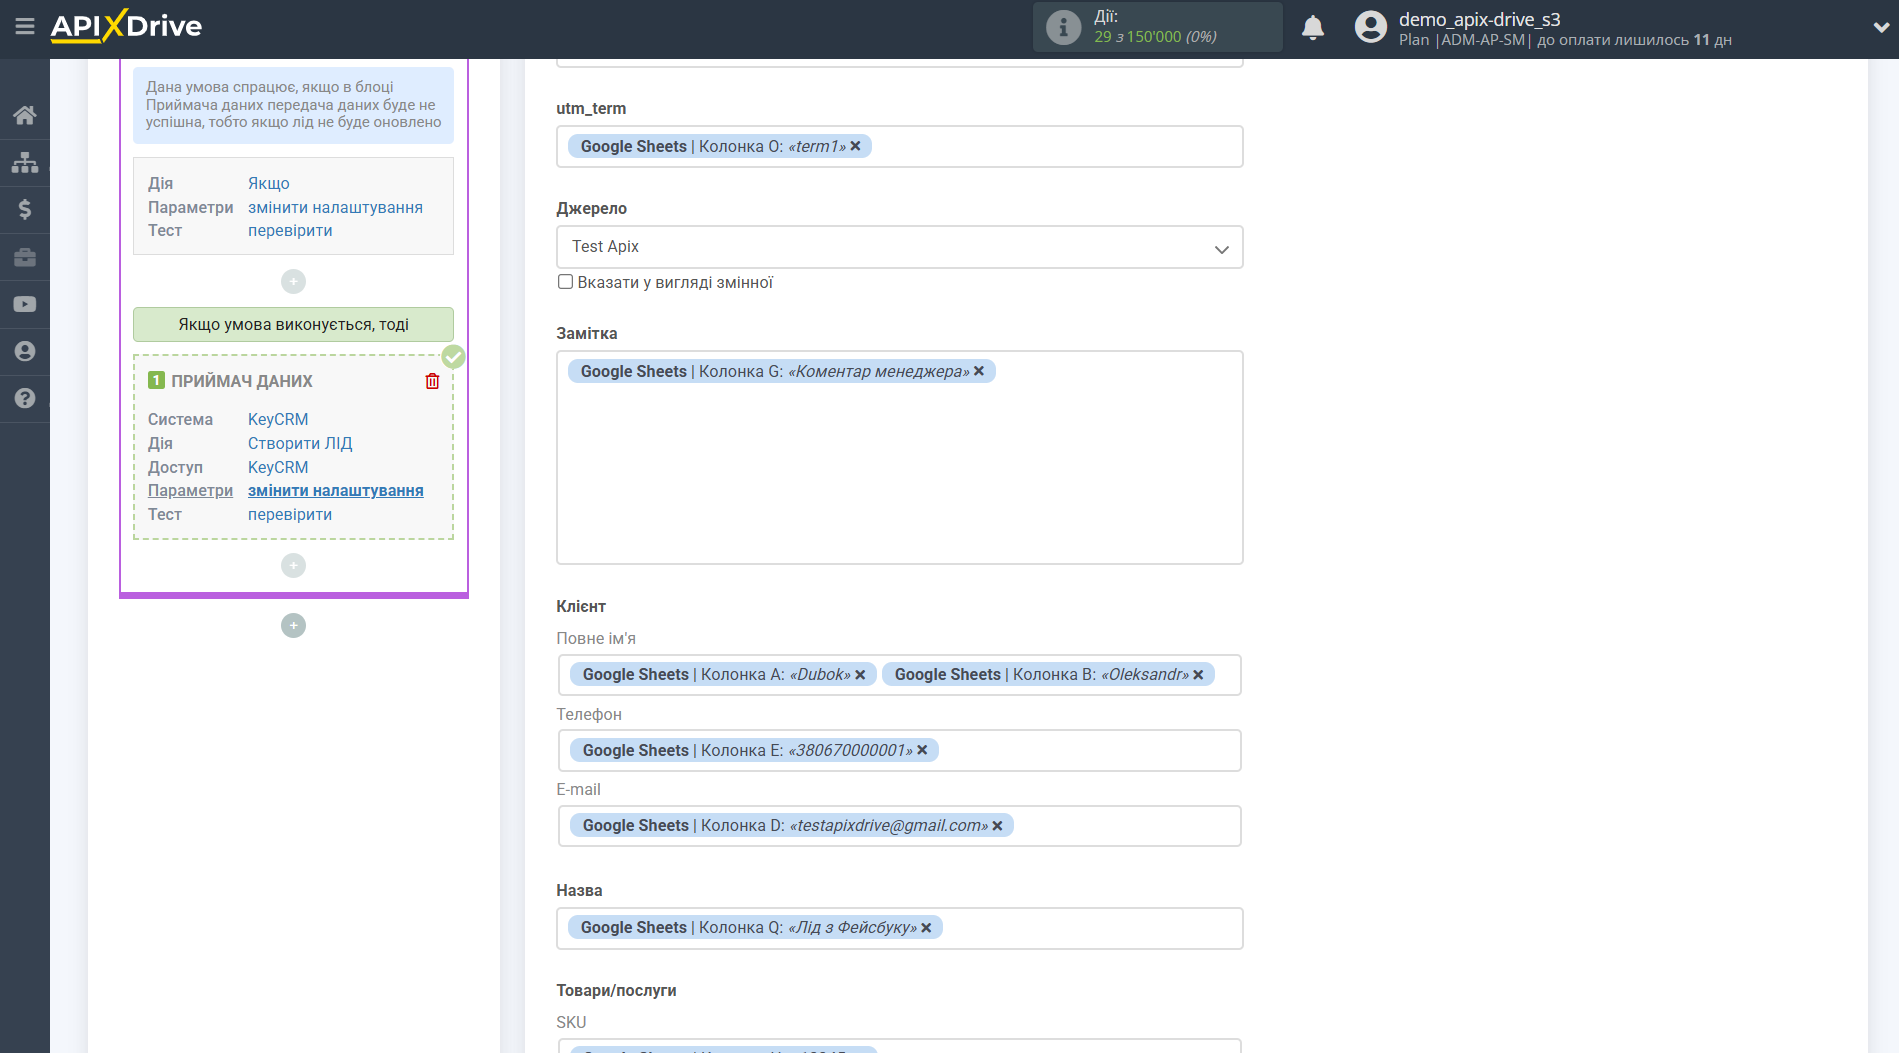The height and width of the screenshot is (1053, 1899).
Task: Remove testapixdrive@gmail.com tag
Action: 997,826
